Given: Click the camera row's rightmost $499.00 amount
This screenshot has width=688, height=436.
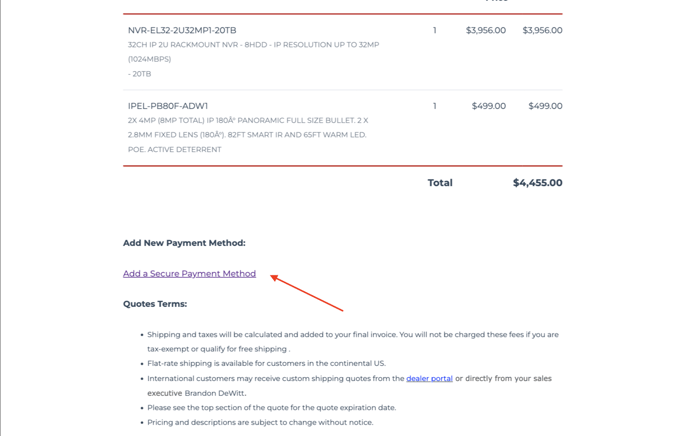Looking at the screenshot, I should pos(545,106).
